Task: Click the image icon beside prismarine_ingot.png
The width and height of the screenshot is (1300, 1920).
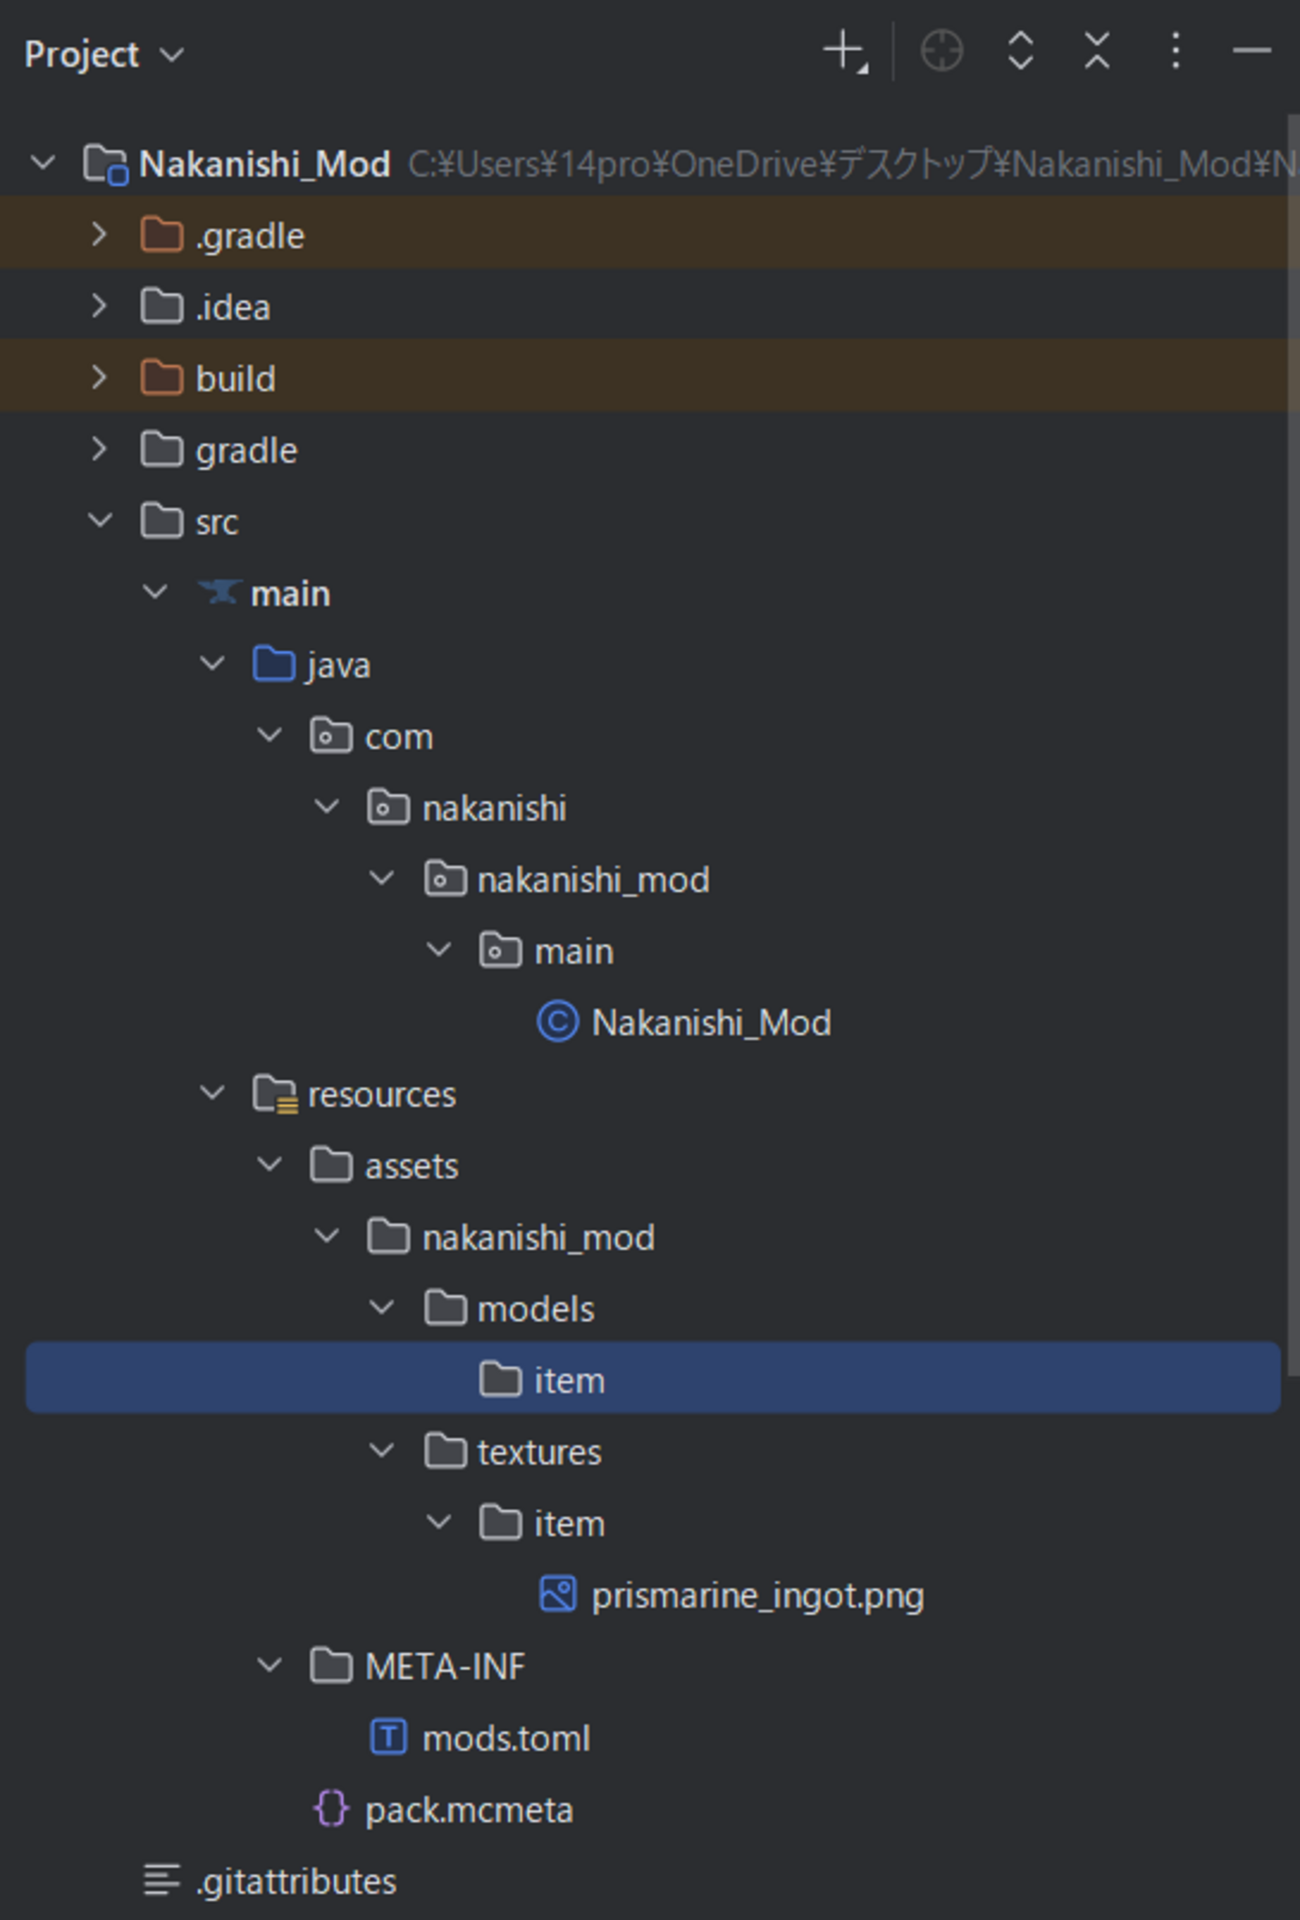Action: tap(560, 1594)
